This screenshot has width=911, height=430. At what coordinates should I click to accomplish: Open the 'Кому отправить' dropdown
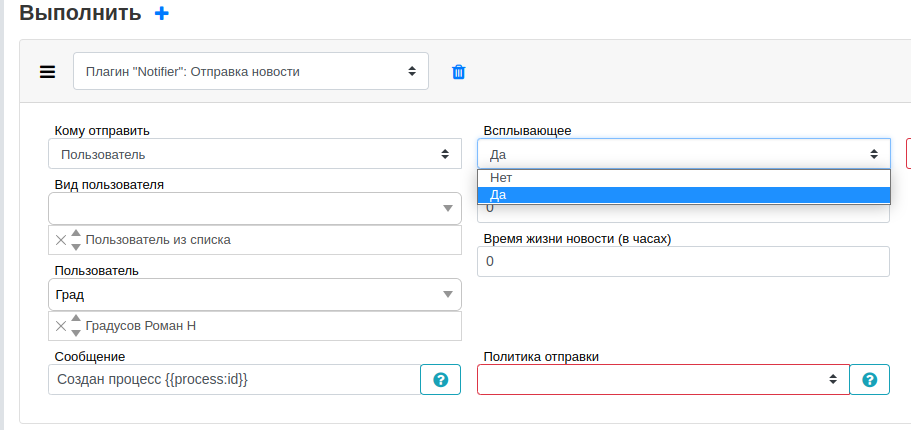(255, 154)
